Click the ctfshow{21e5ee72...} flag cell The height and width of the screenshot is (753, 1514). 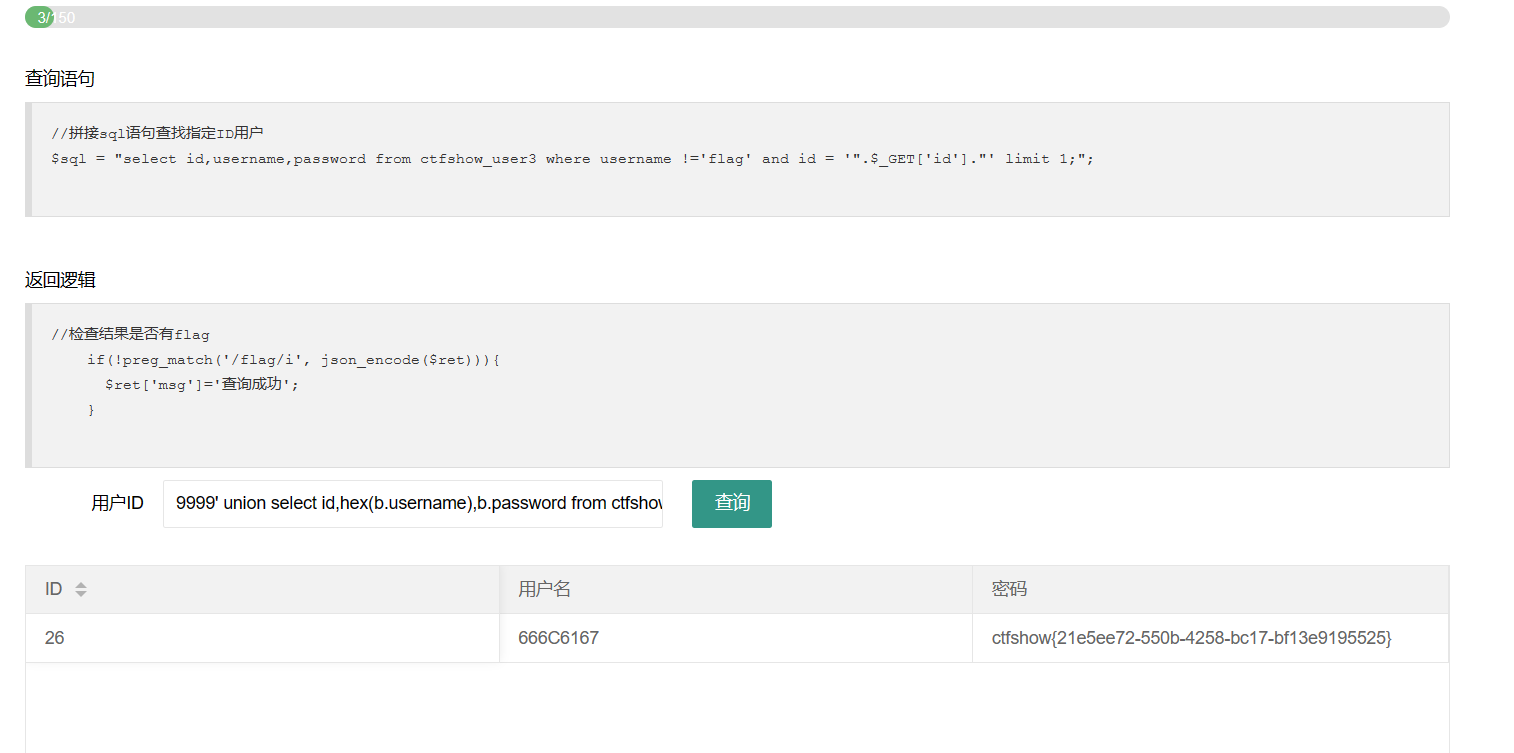(1210, 638)
